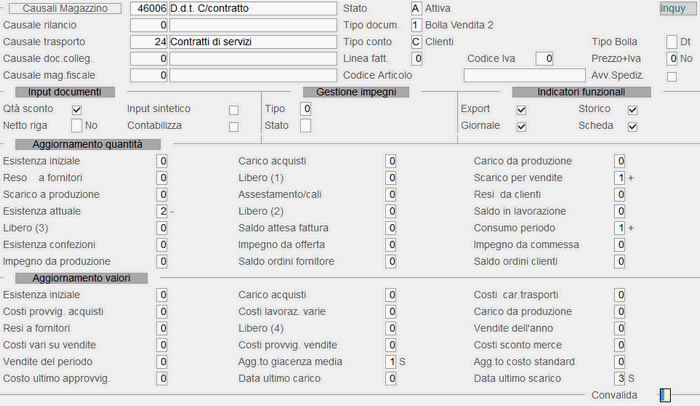The width and height of the screenshot is (700, 406).
Task: Click the Codice Articolo input field
Action: [x=524, y=75]
